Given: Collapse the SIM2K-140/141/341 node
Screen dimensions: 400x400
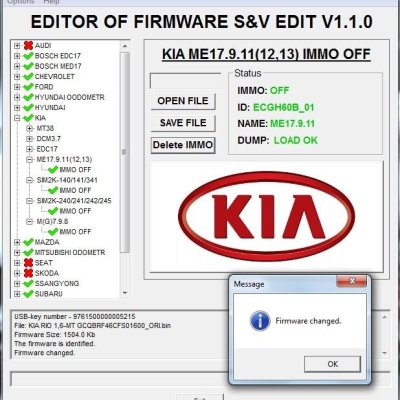Looking at the screenshot, I should click(x=30, y=180).
